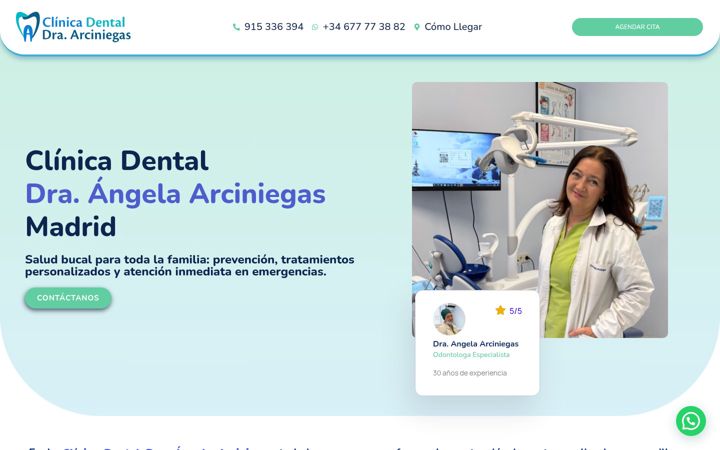Click the location pin icon in the header
Screen dimensions: 720x450
[417, 27]
